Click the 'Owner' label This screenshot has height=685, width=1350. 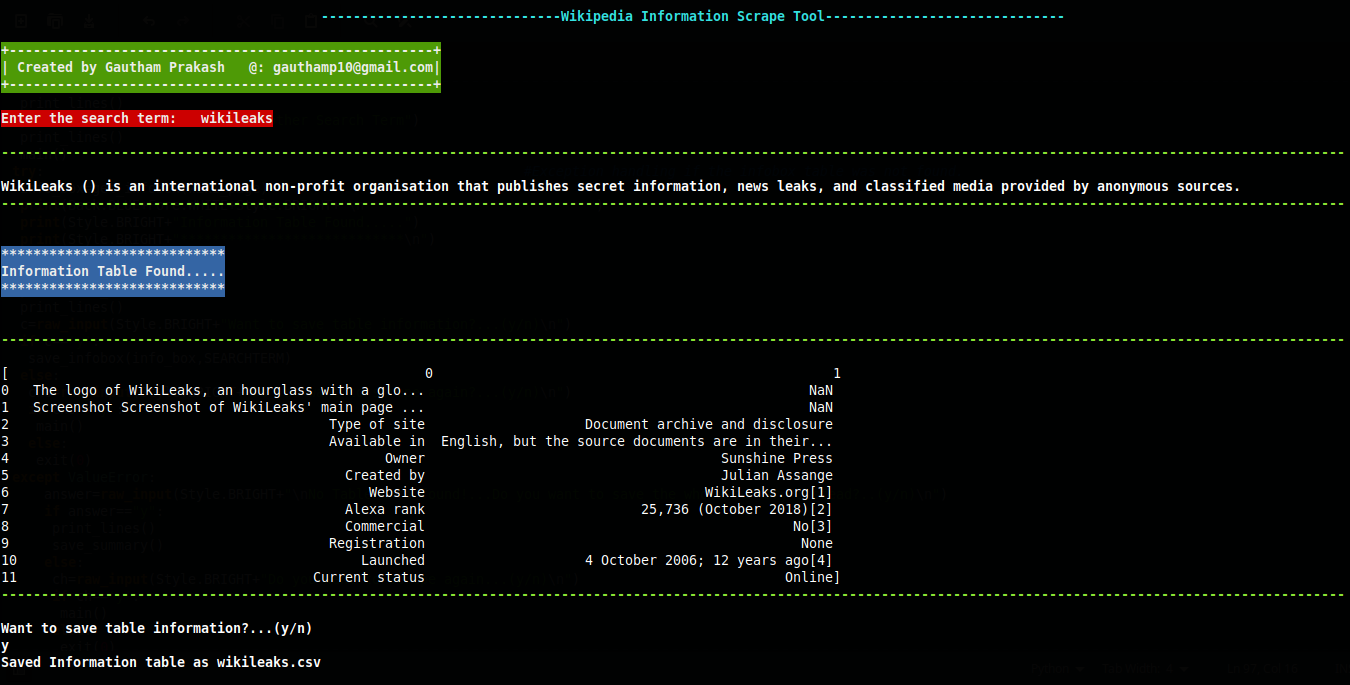(405, 458)
